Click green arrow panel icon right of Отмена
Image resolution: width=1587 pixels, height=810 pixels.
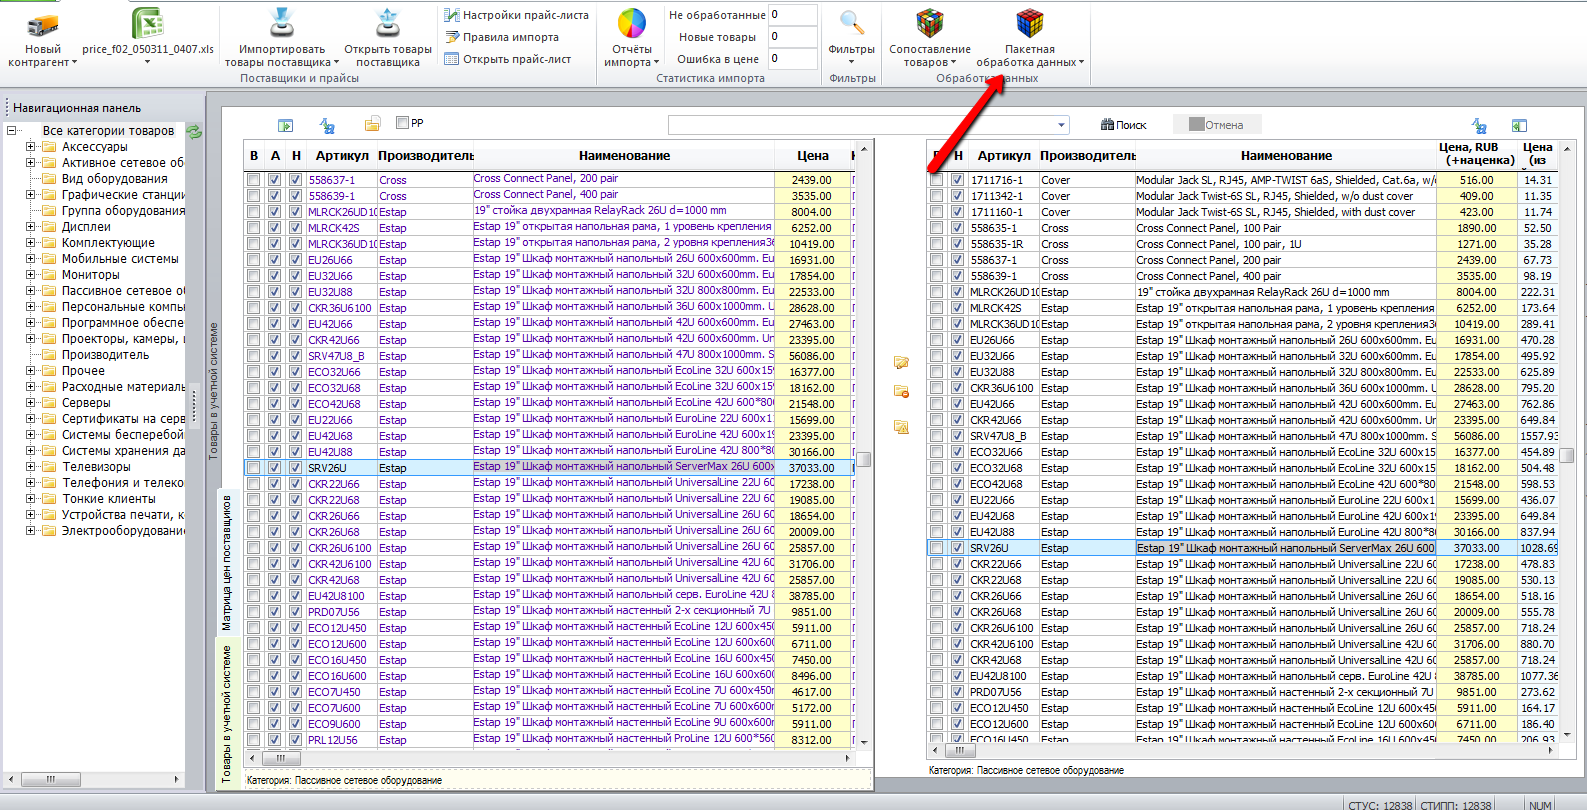(x=1519, y=125)
